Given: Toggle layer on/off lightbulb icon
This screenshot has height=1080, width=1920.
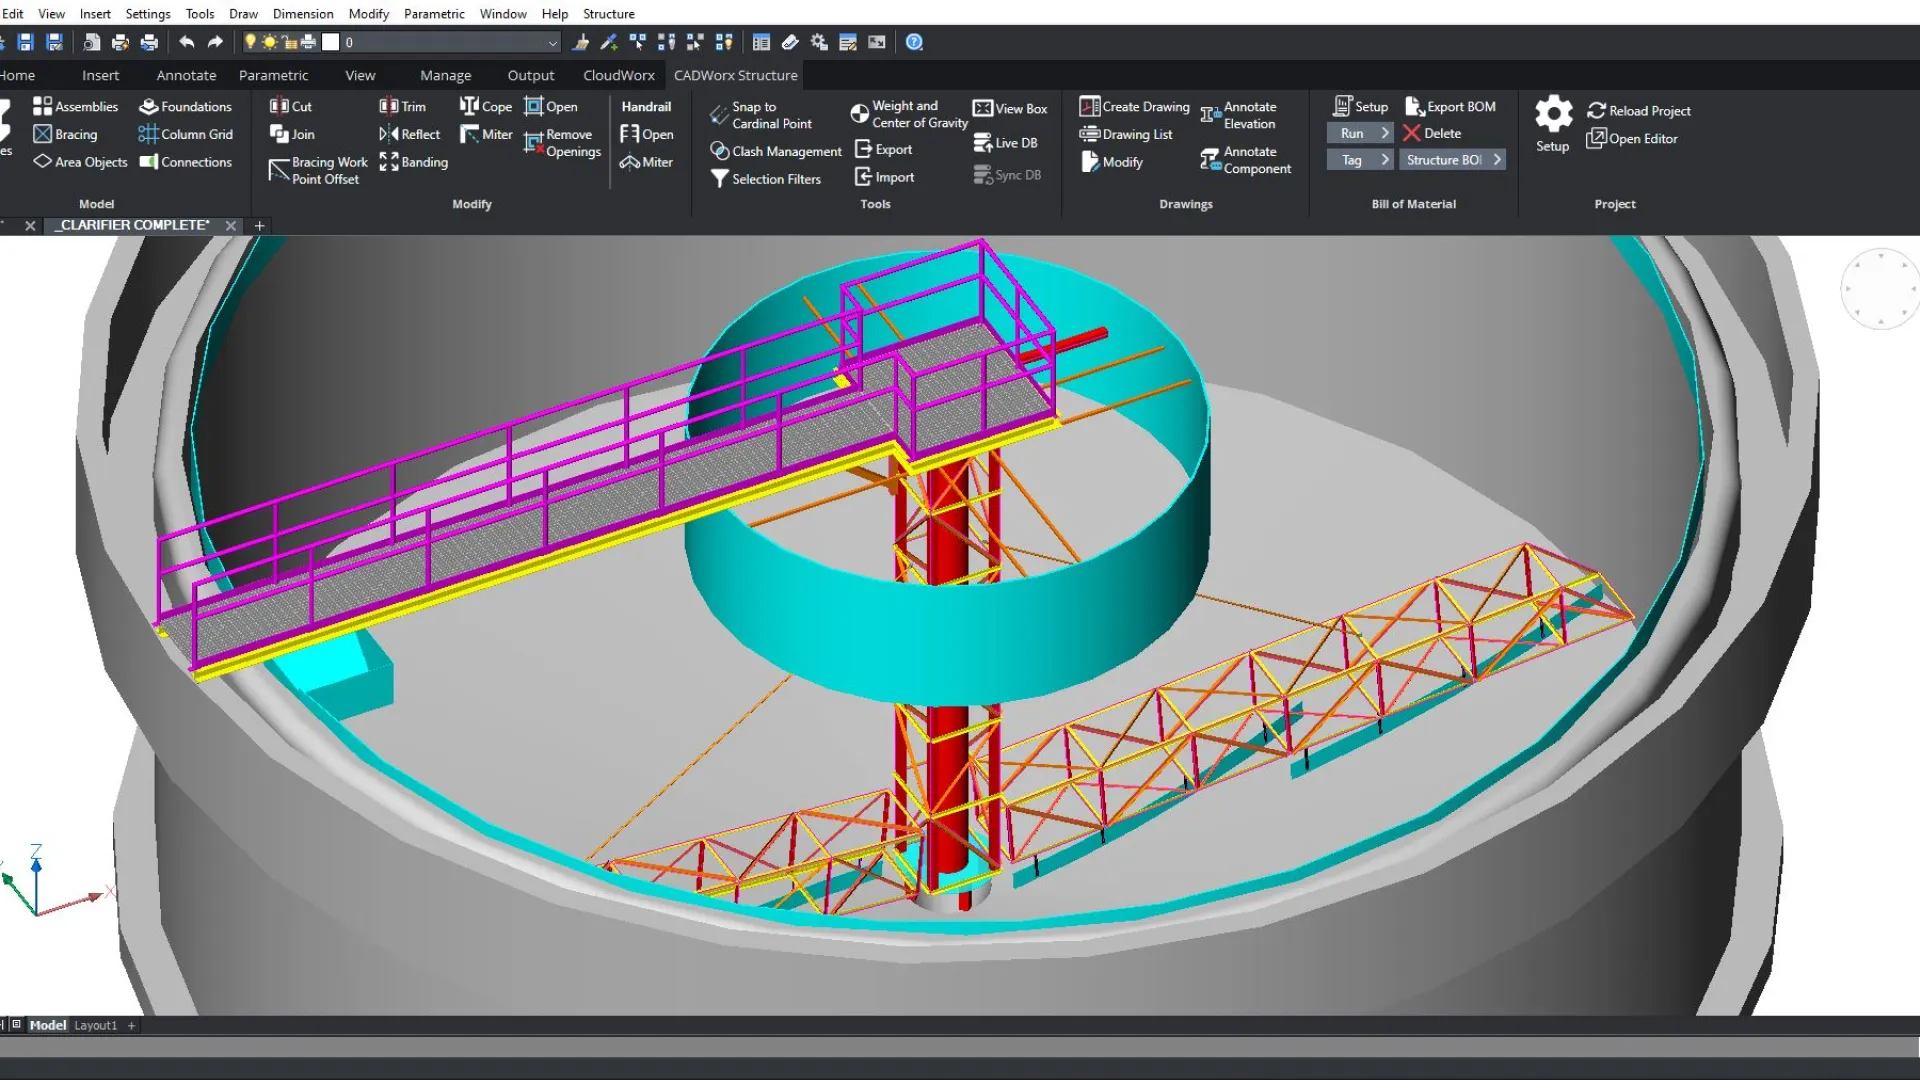Looking at the screenshot, I should pos(251,42).
